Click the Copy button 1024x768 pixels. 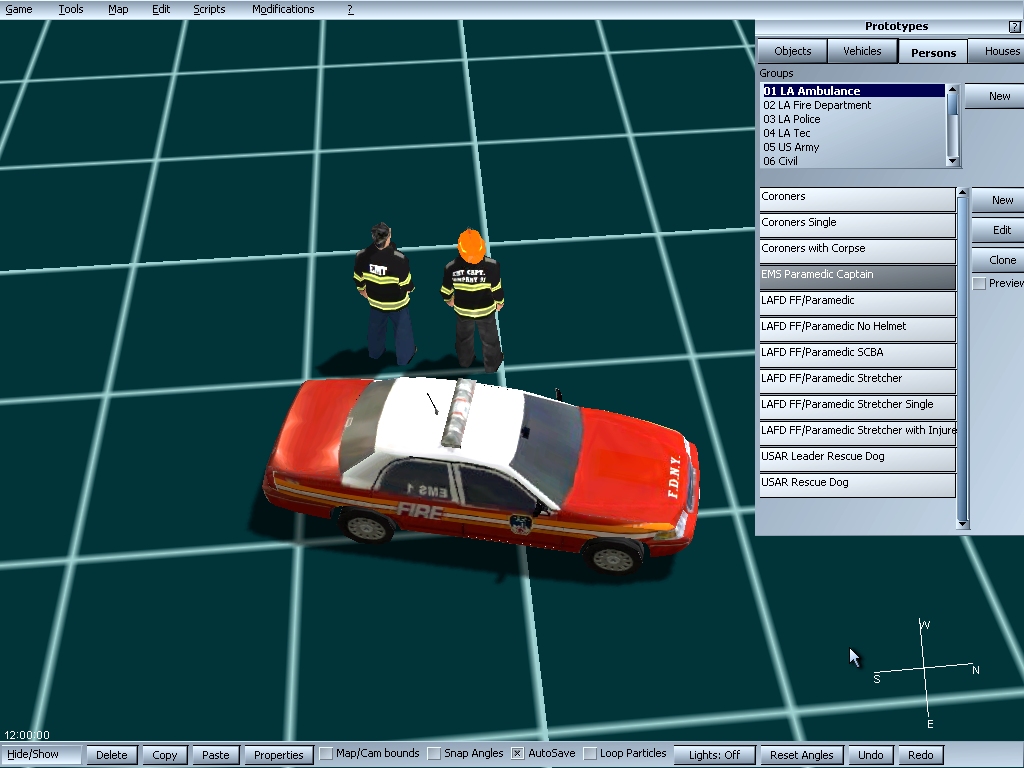click(x=165, y=755)
